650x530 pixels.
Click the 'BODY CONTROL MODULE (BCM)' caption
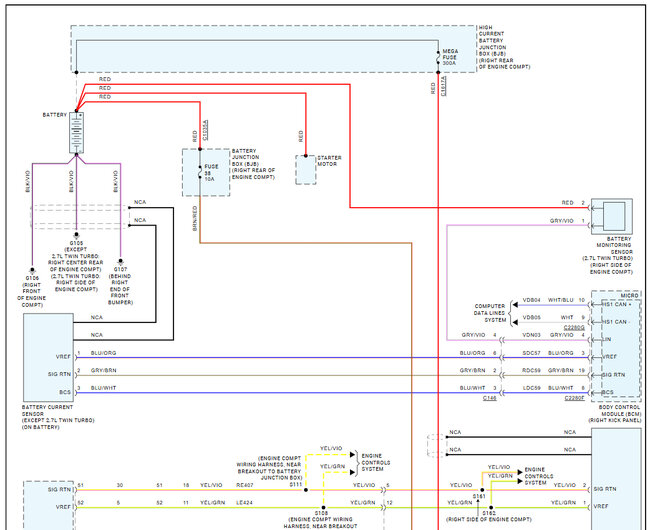coord(615,414)
